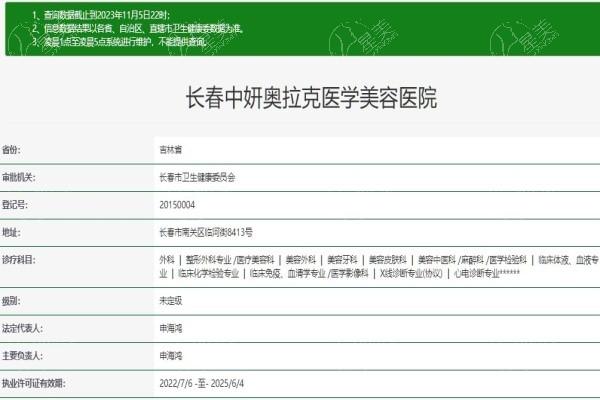600x400 pixels.
Task: Click the validity period 2022/7/6 -至- 2025/6/4
Action: tap(201, 383)
